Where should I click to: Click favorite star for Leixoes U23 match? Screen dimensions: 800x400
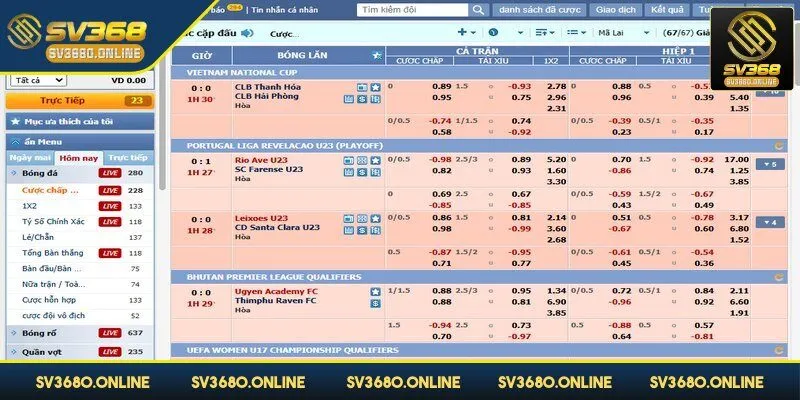point(375,217)
